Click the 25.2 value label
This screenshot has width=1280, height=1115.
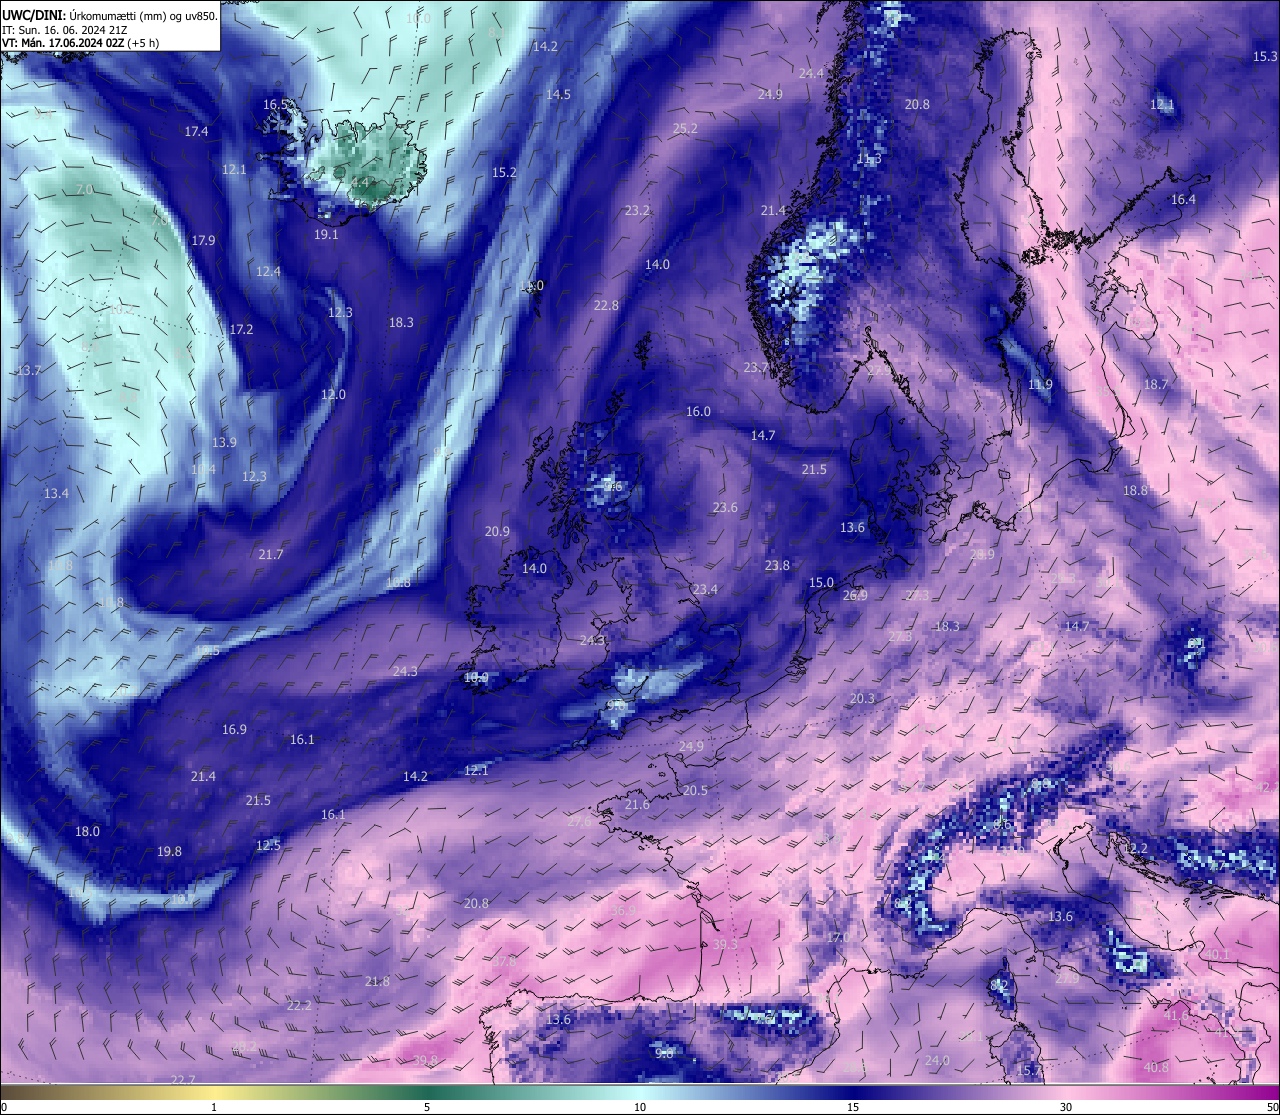tap(685, 128)
